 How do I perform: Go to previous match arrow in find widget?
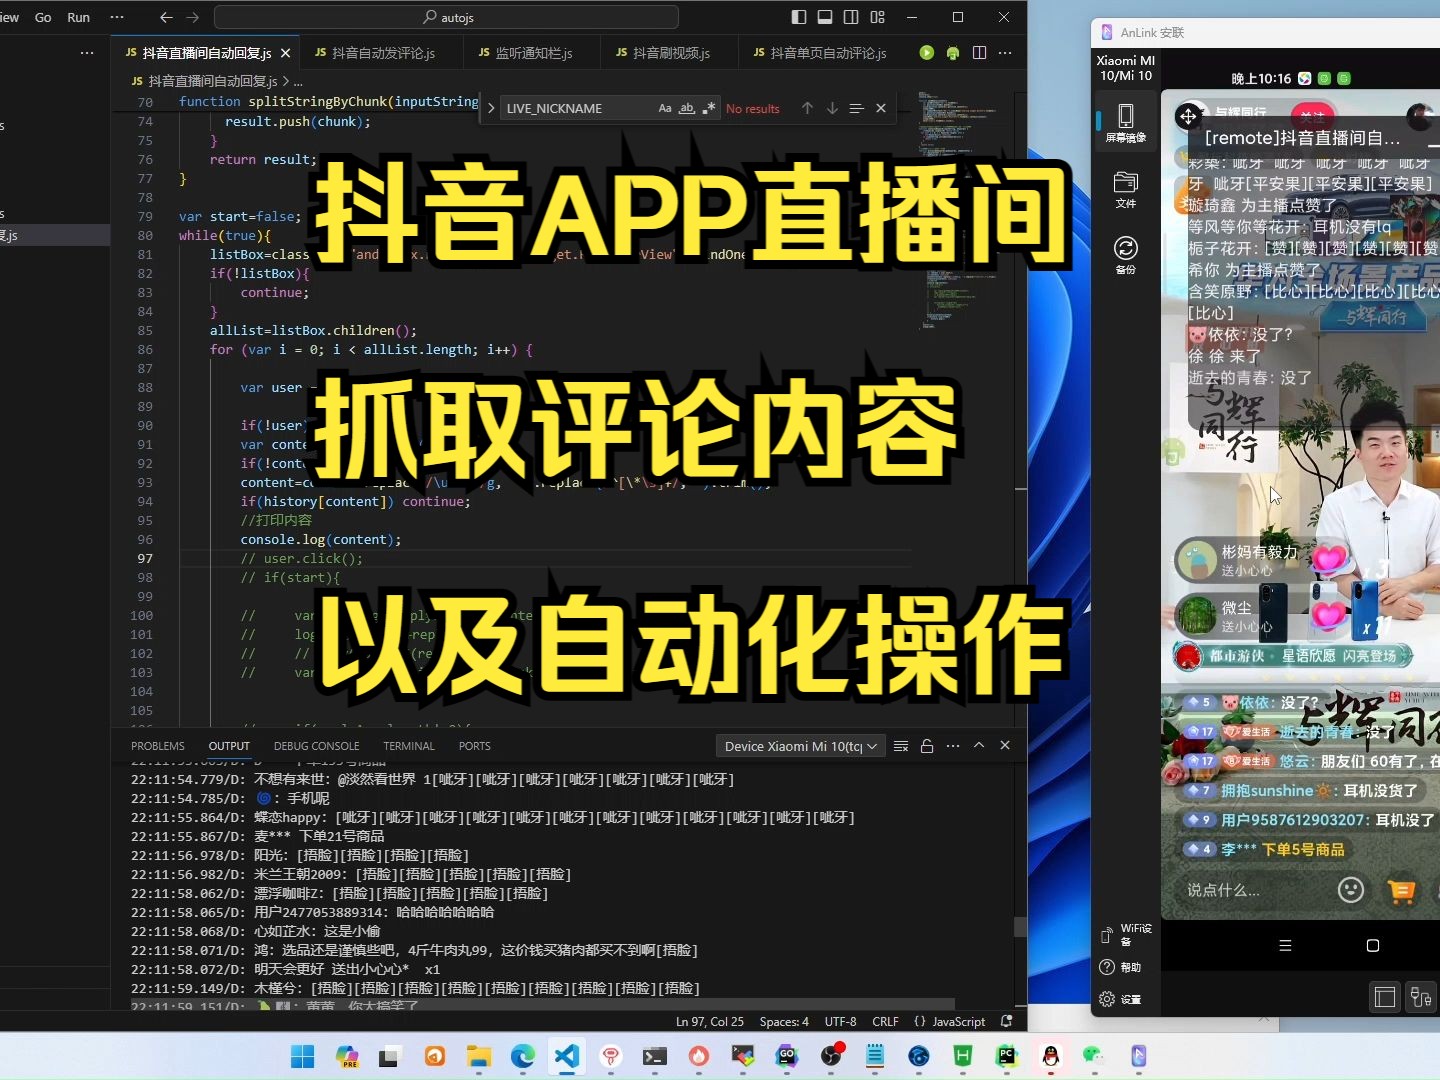(807, 108)
